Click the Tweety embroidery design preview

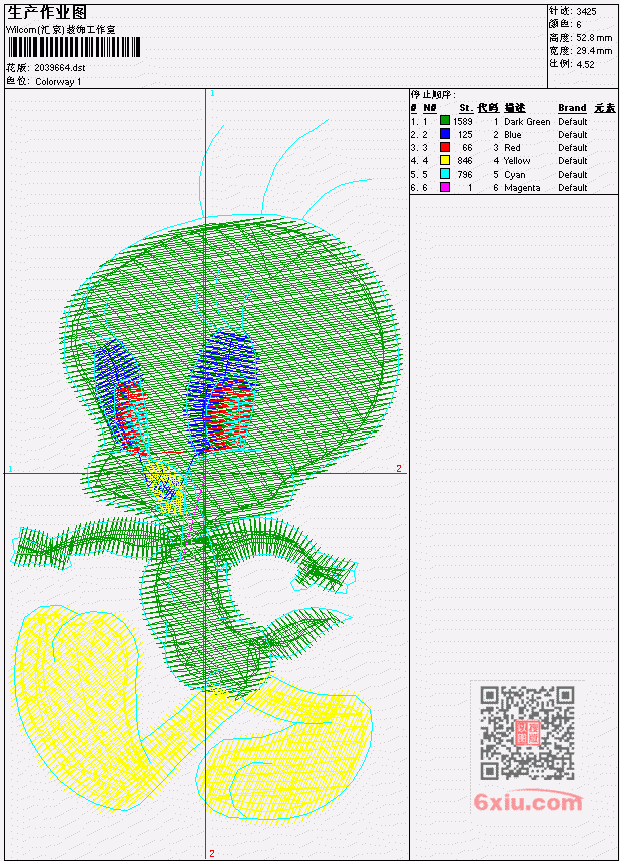click(206, 472)
